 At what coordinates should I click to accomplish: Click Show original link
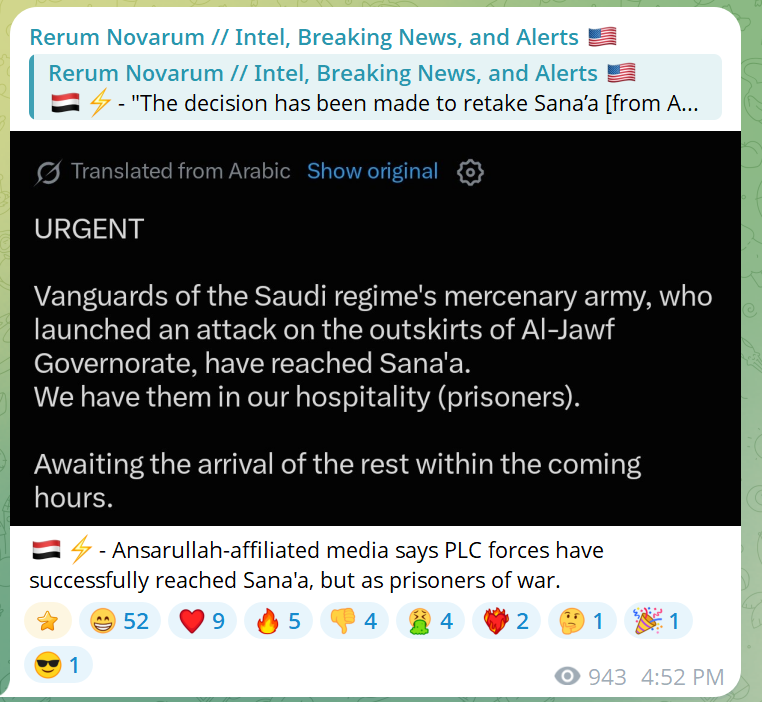coord(373,171)
